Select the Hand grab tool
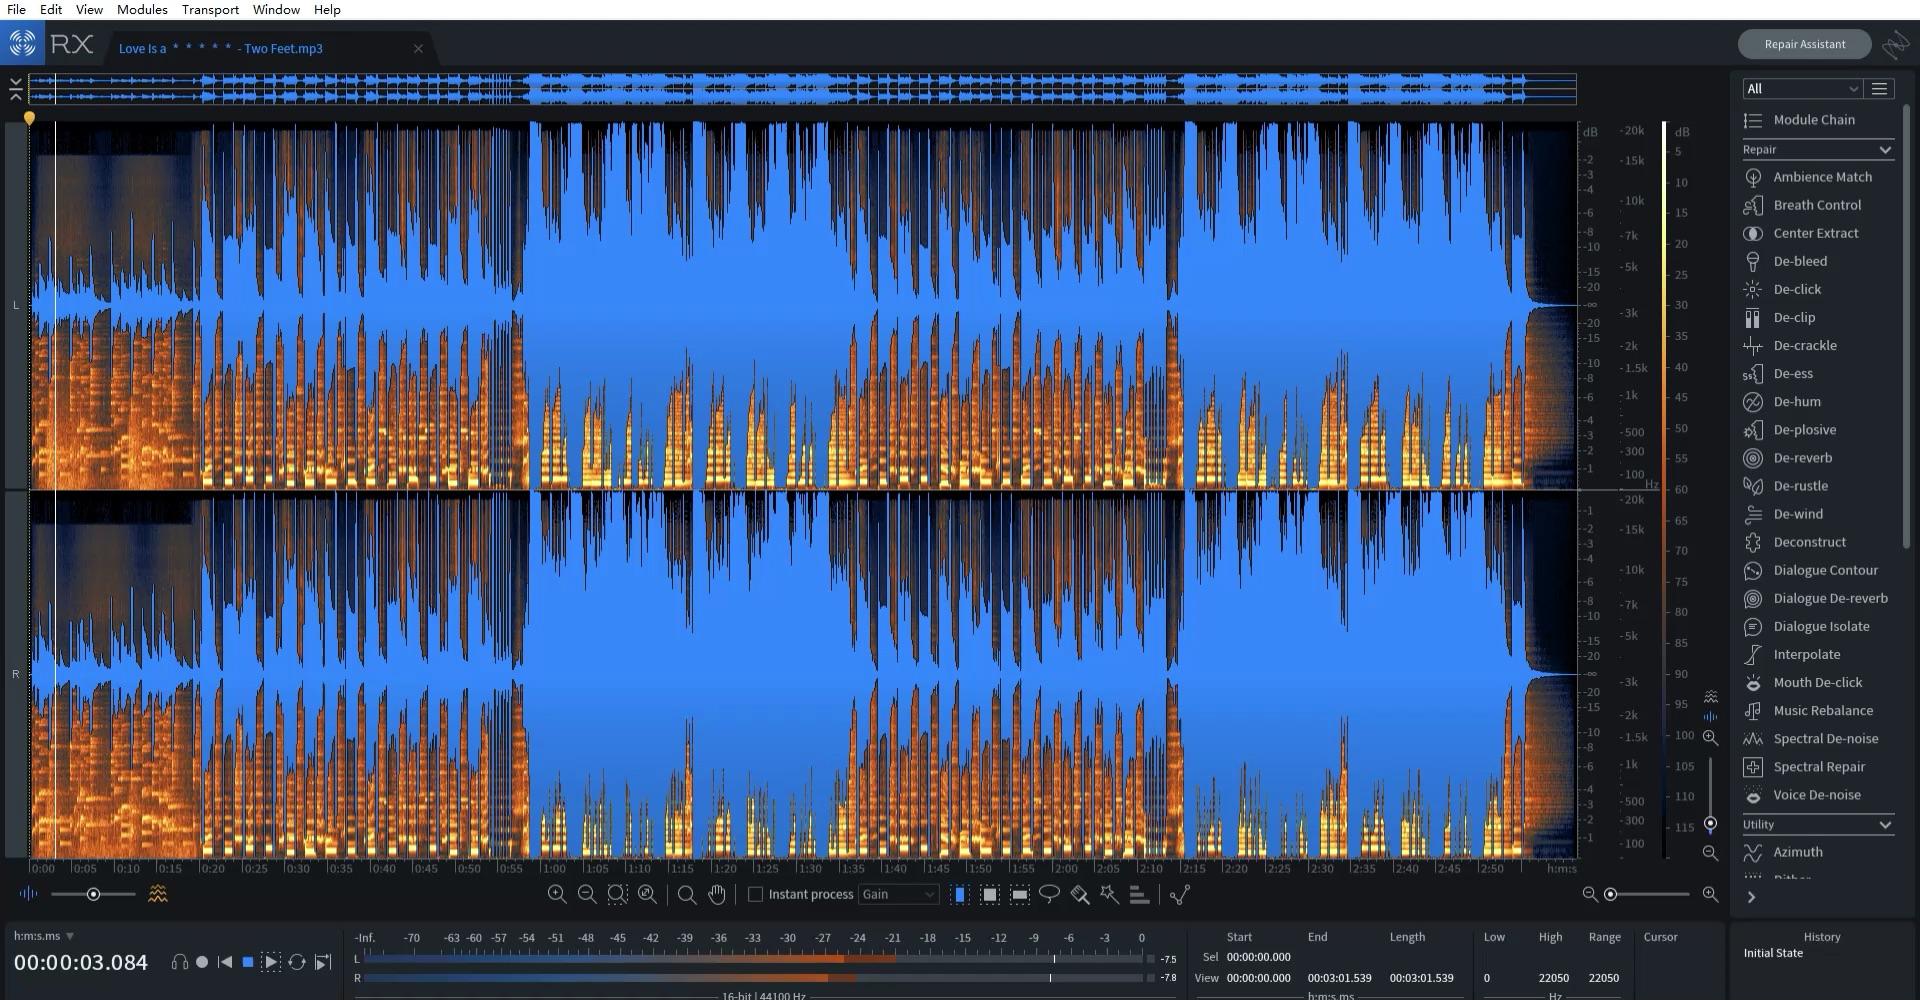1920x1000 pixels. point(717,894)
